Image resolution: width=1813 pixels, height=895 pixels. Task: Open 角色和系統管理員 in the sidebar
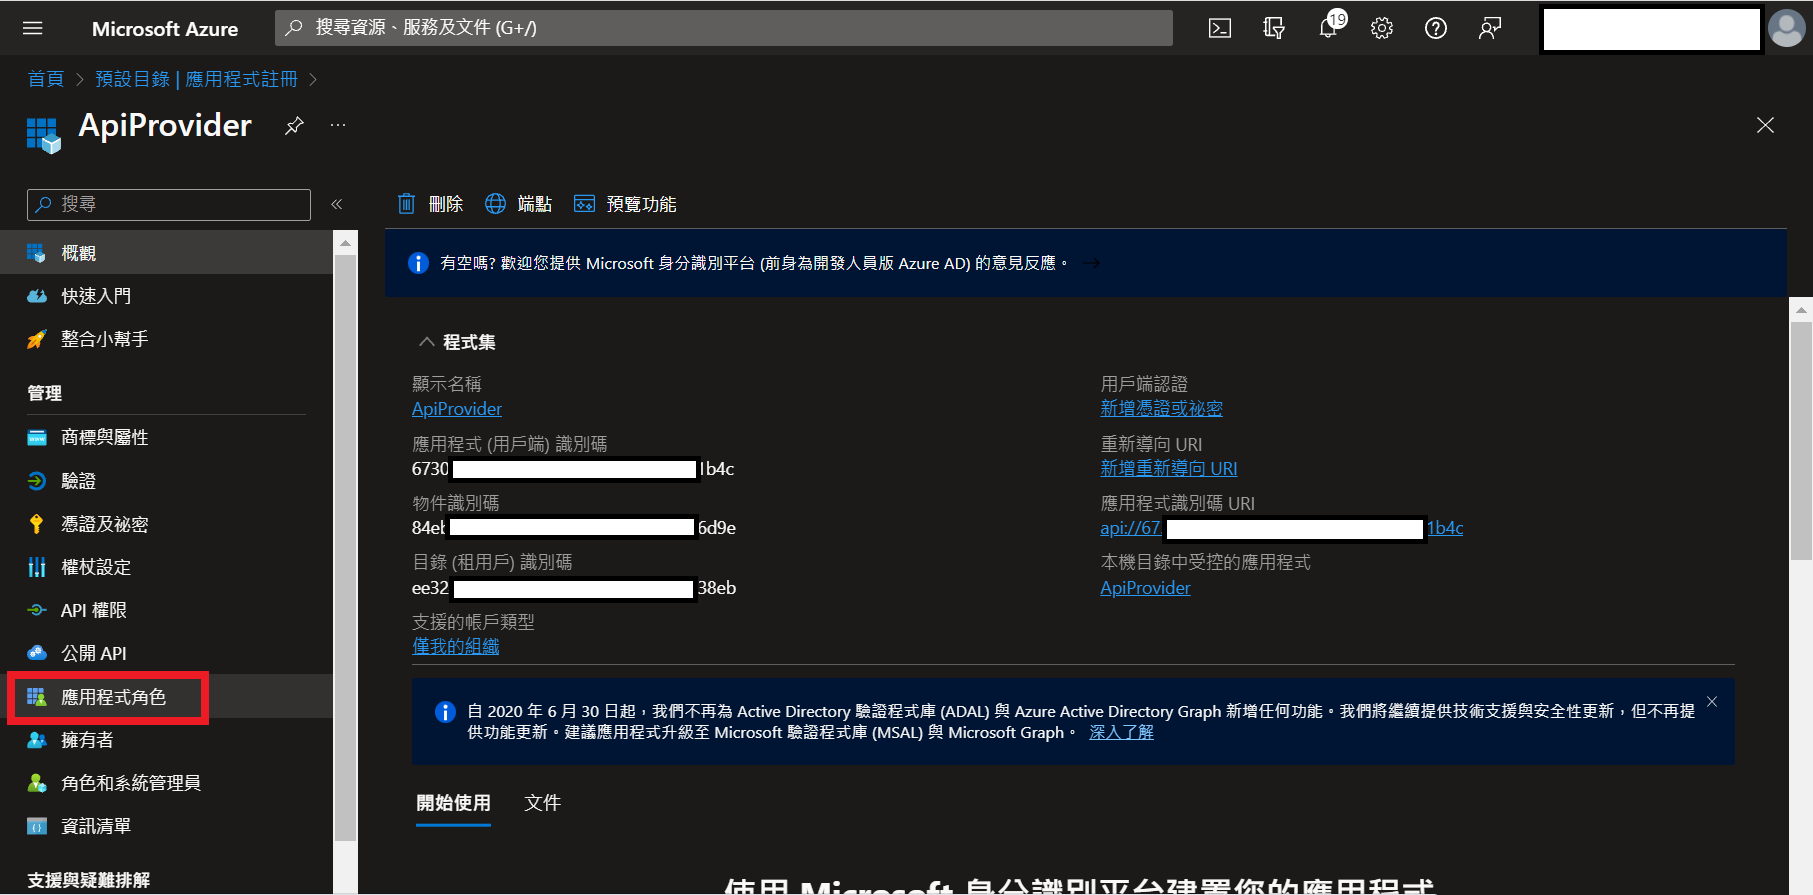(166, 783)
